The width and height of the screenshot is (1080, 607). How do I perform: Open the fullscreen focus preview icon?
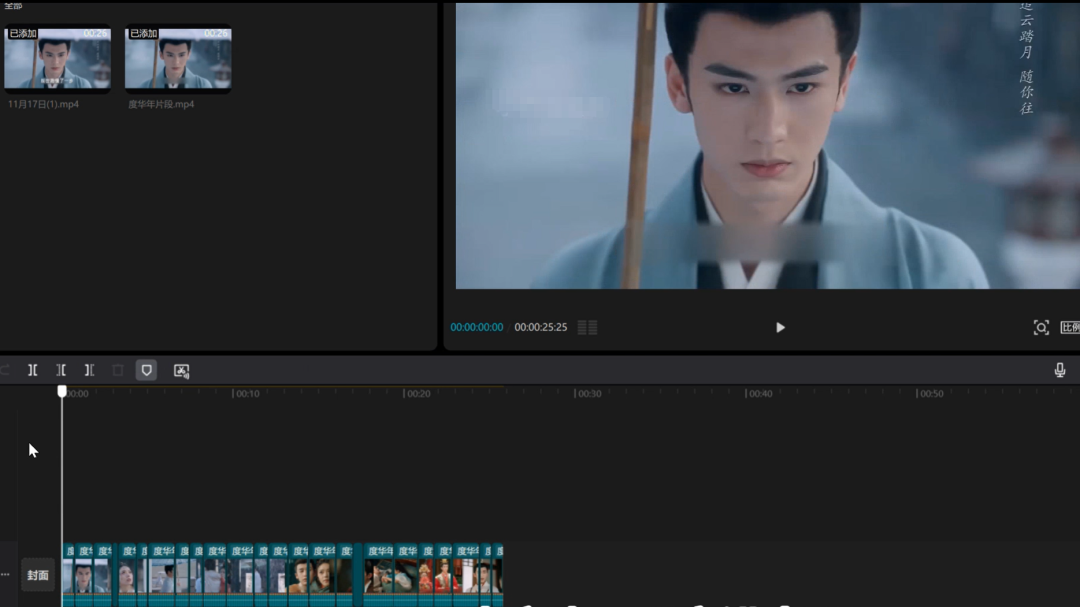coord(1041,328)
